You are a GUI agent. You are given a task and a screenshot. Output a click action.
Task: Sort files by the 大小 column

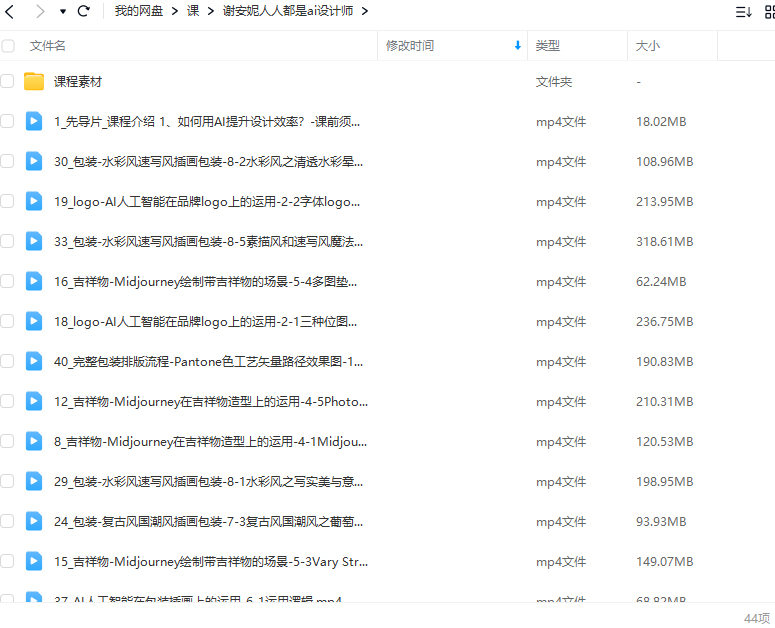coord(648,46)
